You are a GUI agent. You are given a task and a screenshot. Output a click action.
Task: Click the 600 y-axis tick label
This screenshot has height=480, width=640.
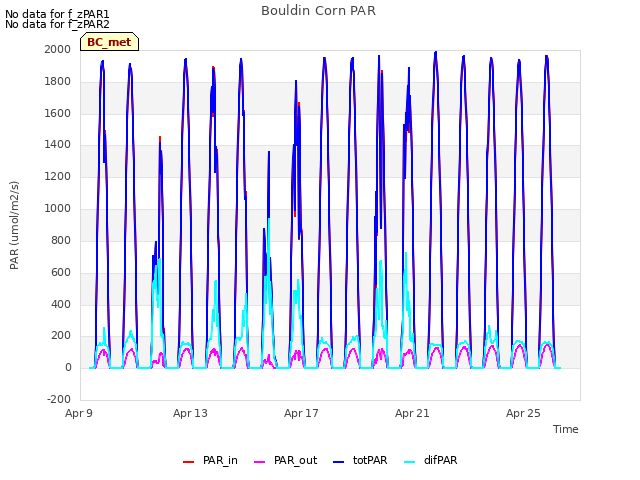coord(61,272)
